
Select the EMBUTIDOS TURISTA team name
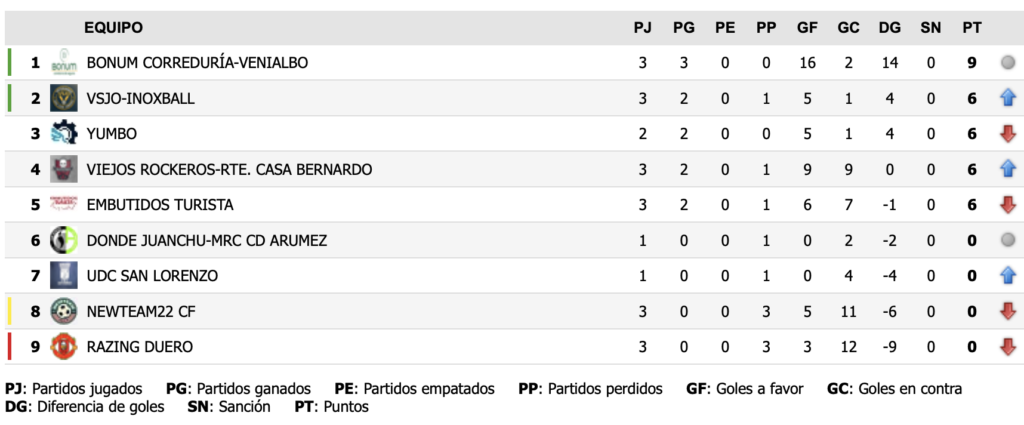pyautogui.click(x=160, y=205)
